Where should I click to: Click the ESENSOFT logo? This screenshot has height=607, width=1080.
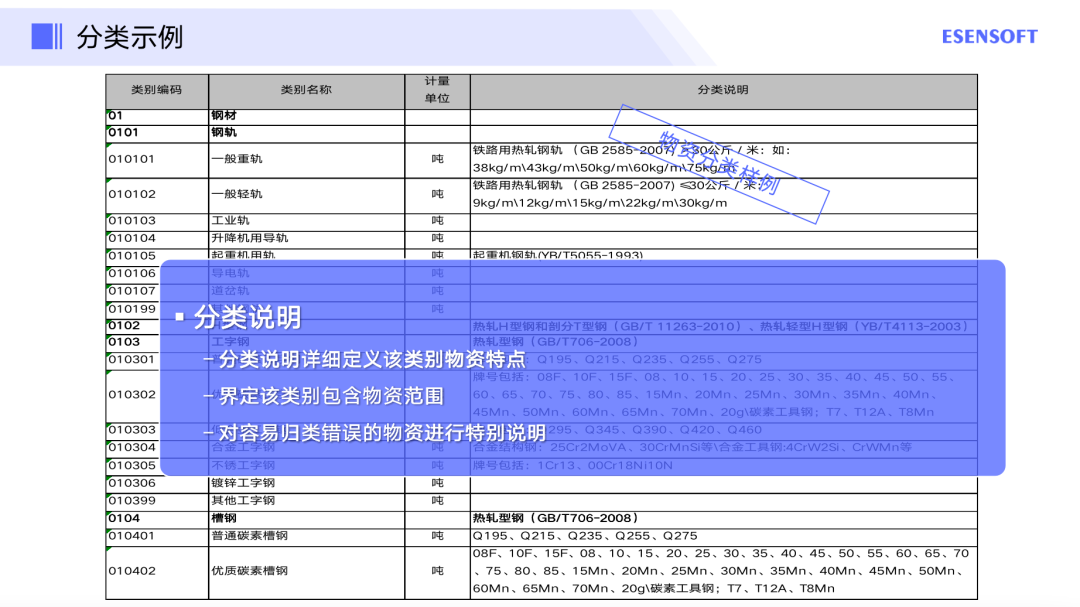[989, 37]
